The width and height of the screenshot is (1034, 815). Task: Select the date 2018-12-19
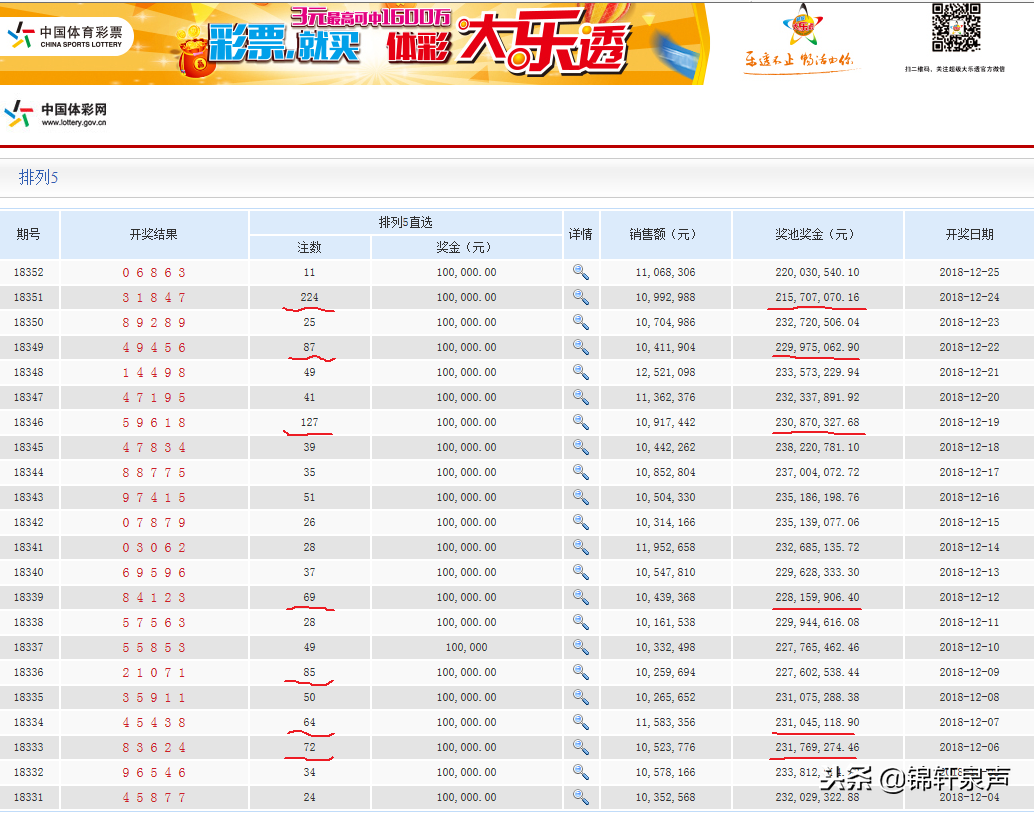pyautogui.click(x=969, y=422)
